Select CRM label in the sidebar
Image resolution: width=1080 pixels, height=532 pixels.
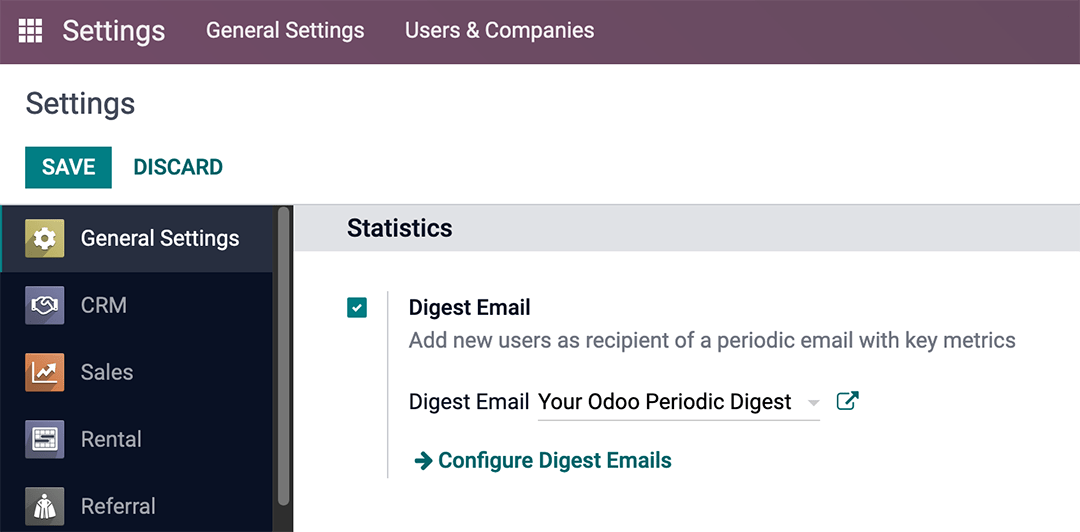pyautogui.click(x=104, y=305)
